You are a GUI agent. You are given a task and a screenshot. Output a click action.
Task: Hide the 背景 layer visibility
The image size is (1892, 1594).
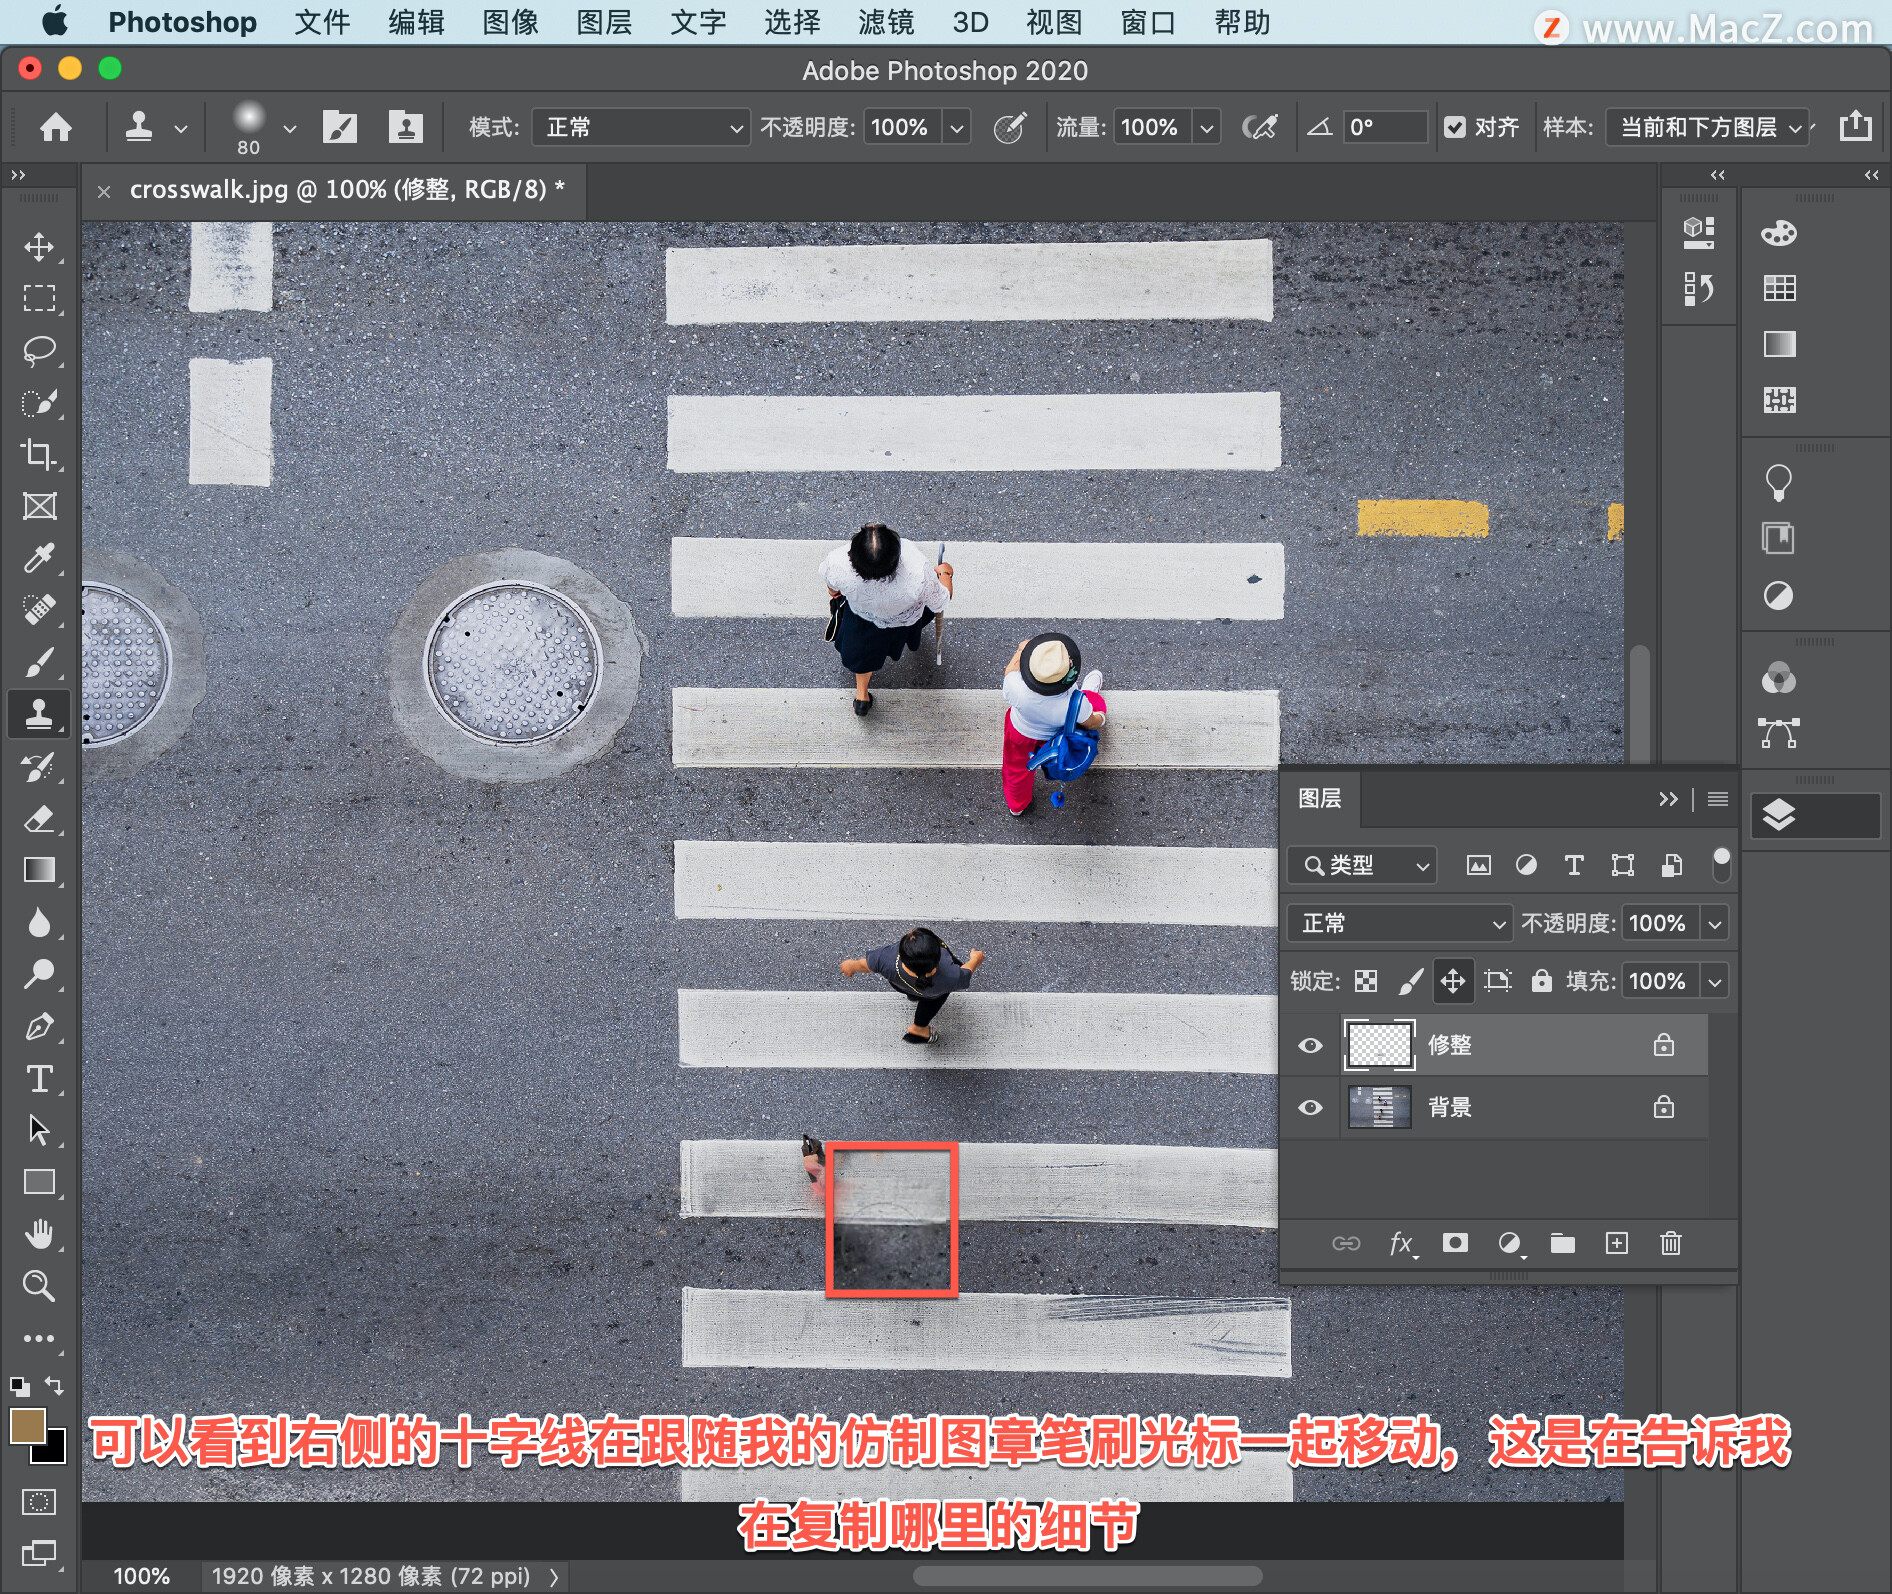tap(1310, 1107)
